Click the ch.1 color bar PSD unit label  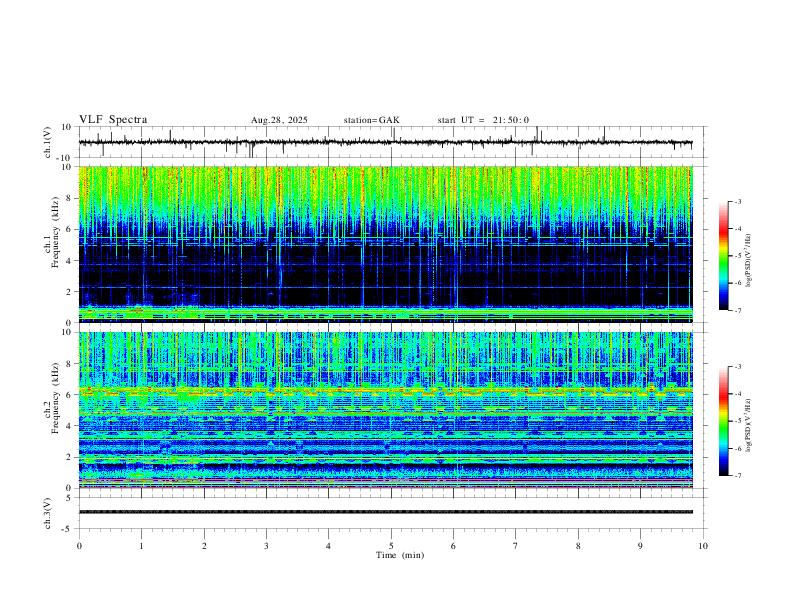pos(749,261)
